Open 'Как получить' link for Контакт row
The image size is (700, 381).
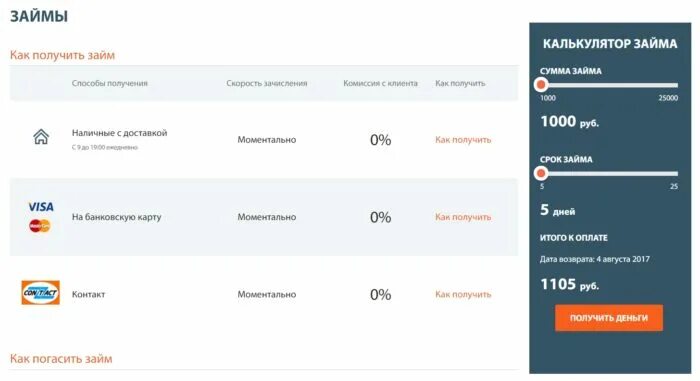tap(463, 294)
